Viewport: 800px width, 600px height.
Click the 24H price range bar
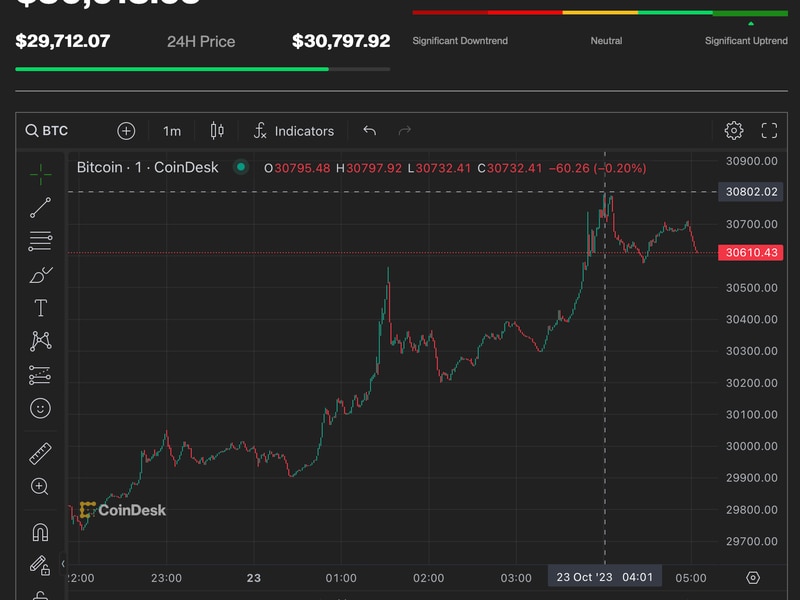pos(203,69)
